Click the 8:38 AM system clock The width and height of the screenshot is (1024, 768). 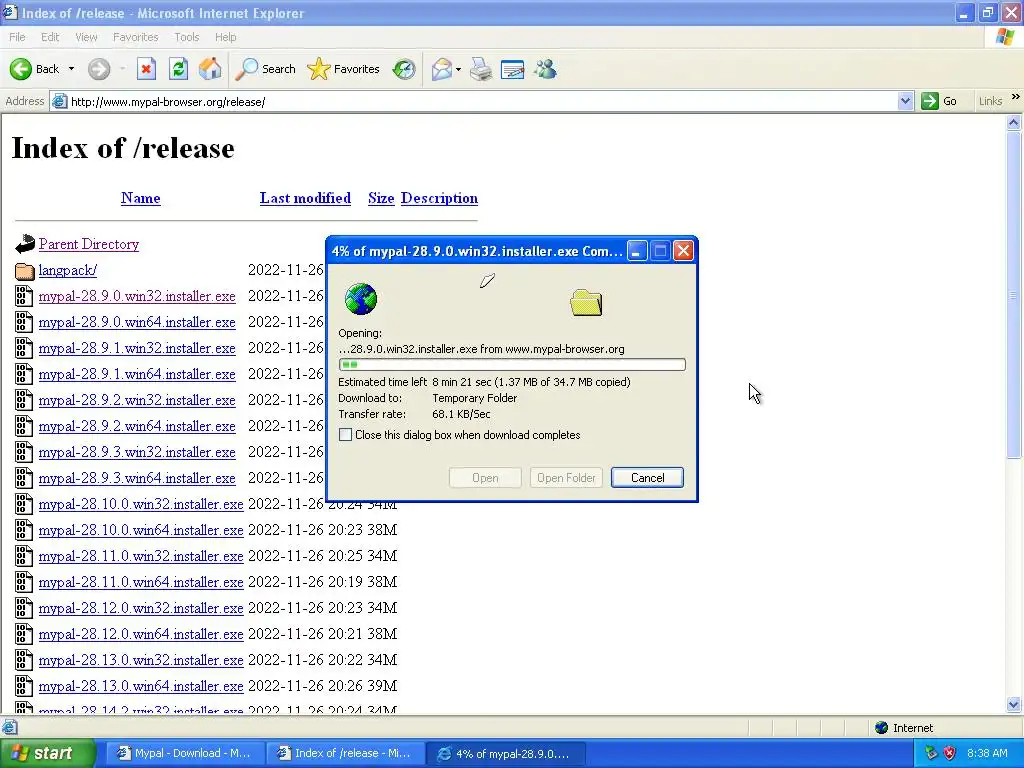click(987, 753)
